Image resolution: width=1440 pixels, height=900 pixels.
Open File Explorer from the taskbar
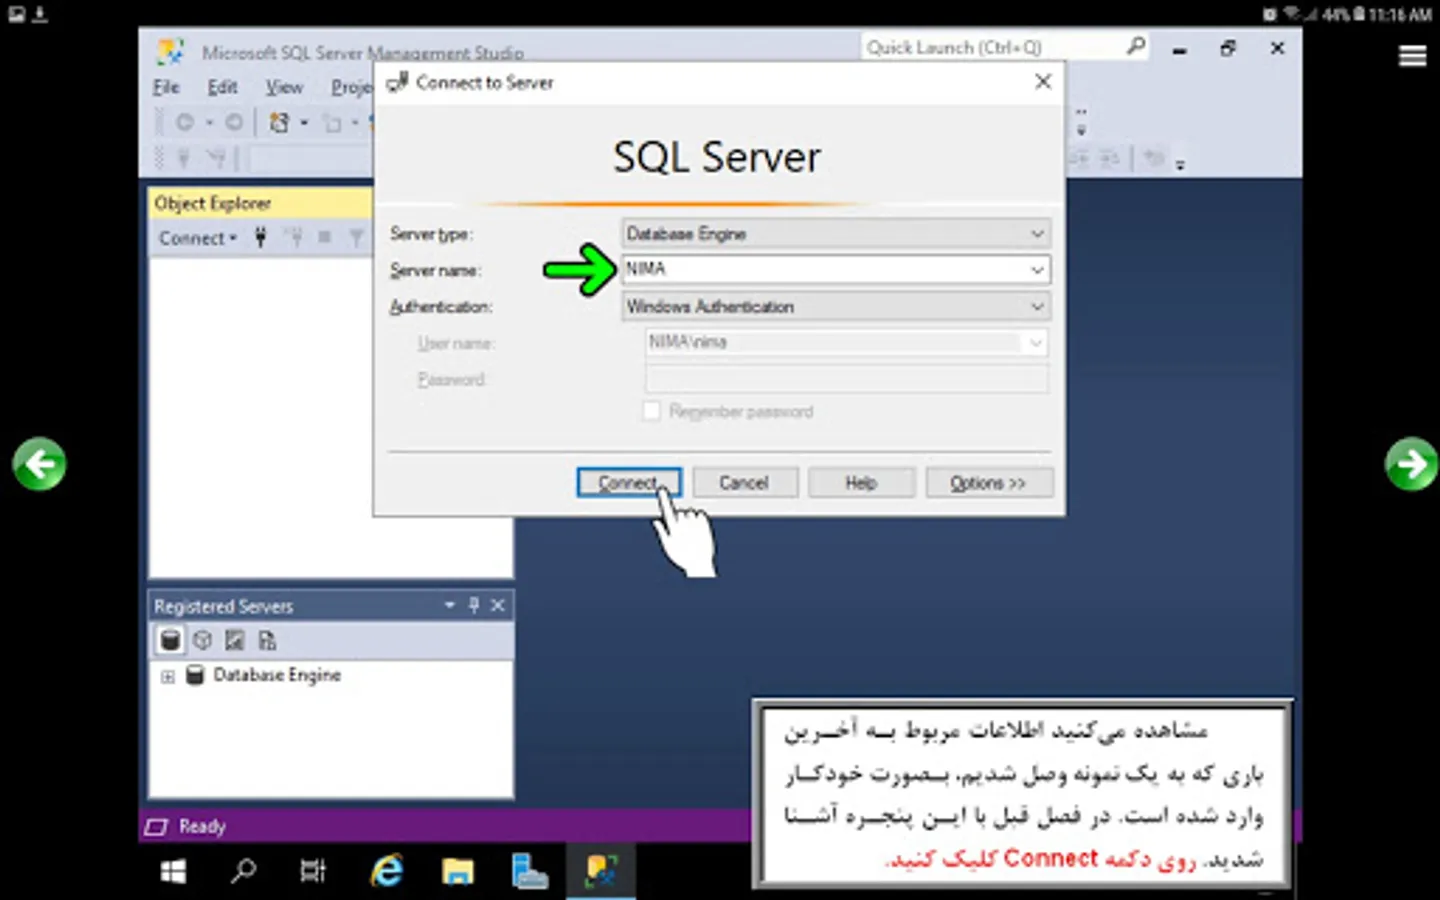coord(458,871)
